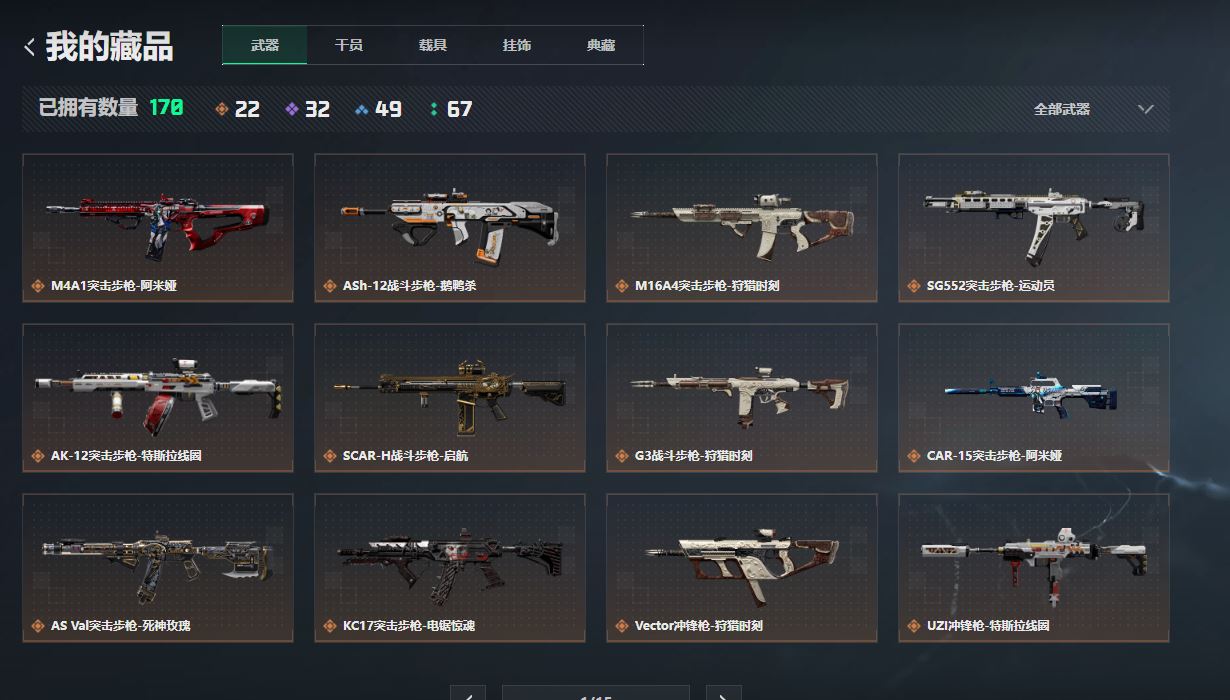Click the previous page arrow at the bottom
1230x700 pixels.
468,693
